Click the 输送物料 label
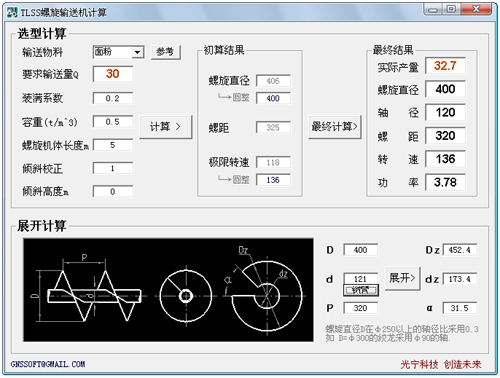The width and height of the screenshot is (500, 378). pos(42,52)
